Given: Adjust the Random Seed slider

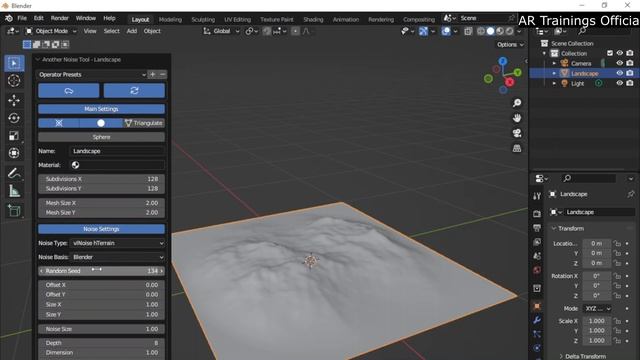Looking at the screenshot, I should 101,271.
